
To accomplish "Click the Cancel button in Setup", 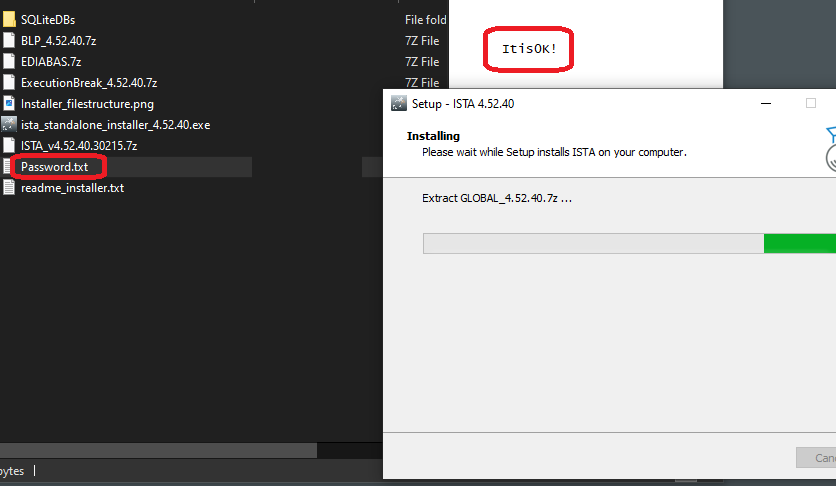I will (x=816, y=458).
